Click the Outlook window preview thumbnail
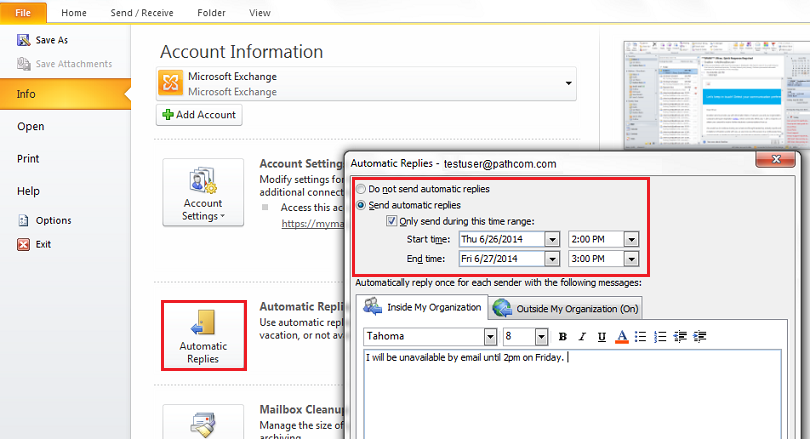This screenshot has width=810, height=439. tap(716, 95)
